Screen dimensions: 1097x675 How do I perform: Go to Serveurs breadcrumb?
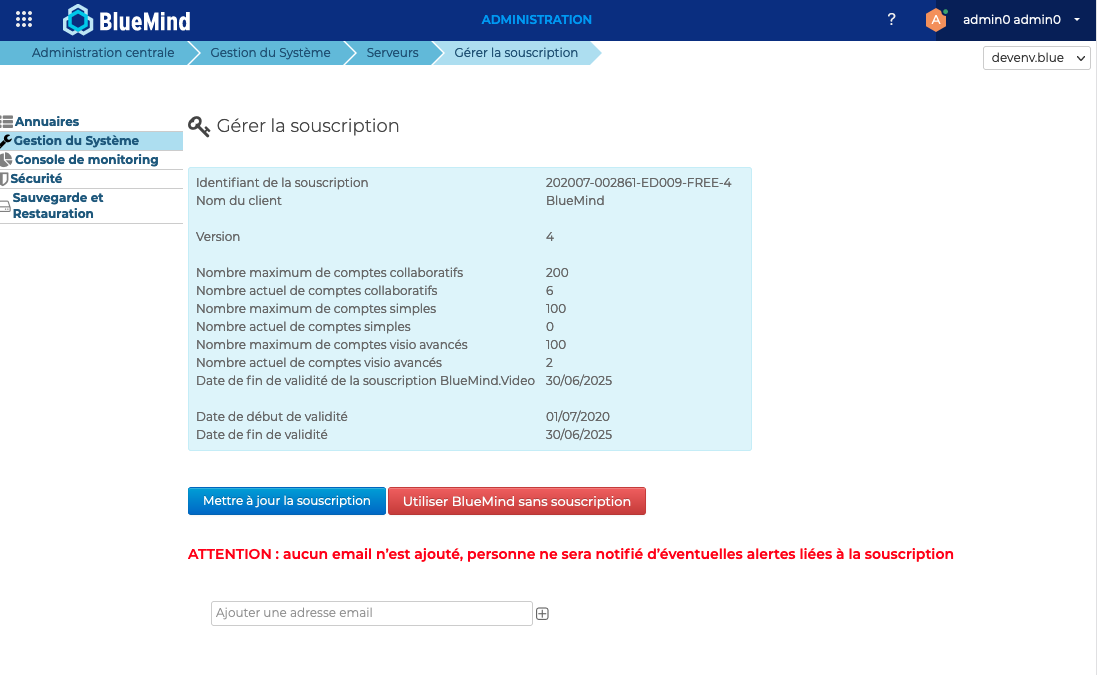click(392, 52)
